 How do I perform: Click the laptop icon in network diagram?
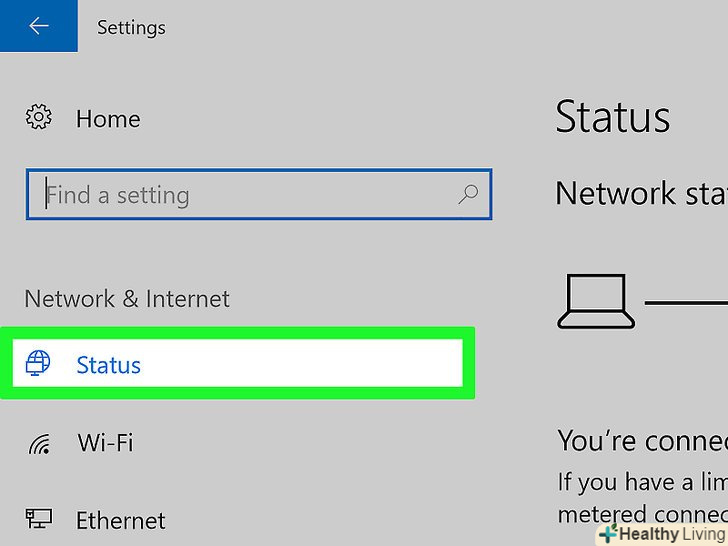pos(596,302)
